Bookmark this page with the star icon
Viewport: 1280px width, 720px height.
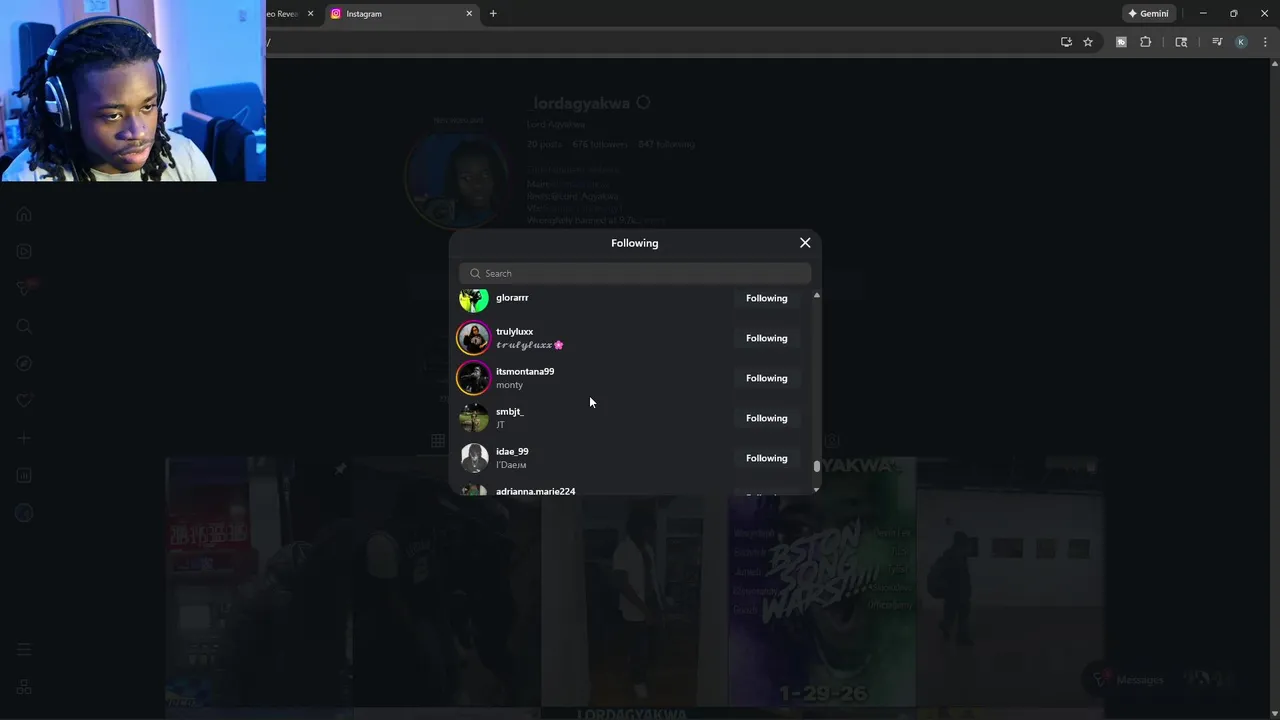click(x=1088, y=42)
